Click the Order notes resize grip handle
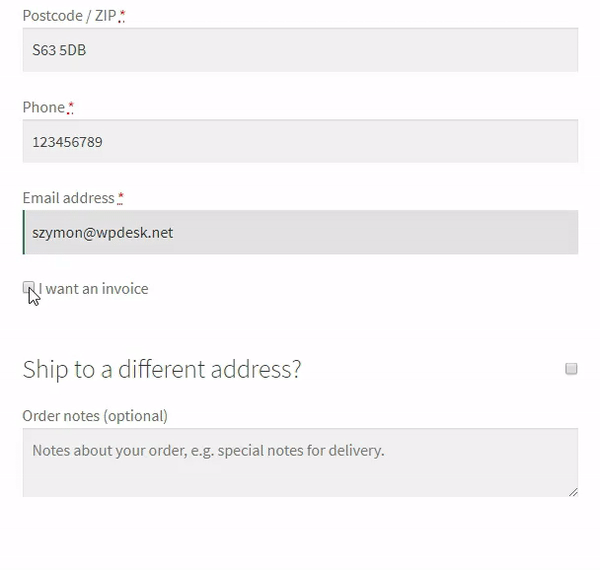600x570 pixels. tap(573, 491)
